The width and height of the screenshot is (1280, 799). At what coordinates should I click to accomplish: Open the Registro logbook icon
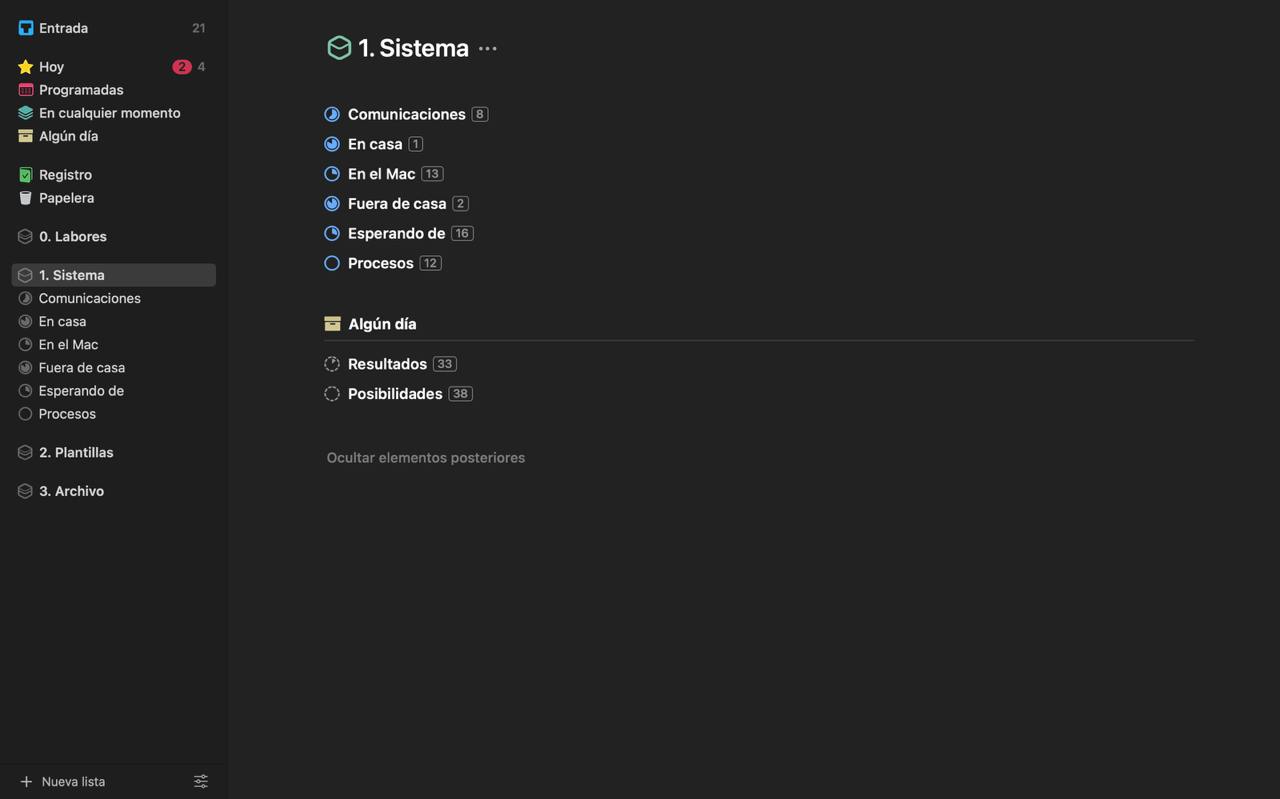click(x=26, y=175)
